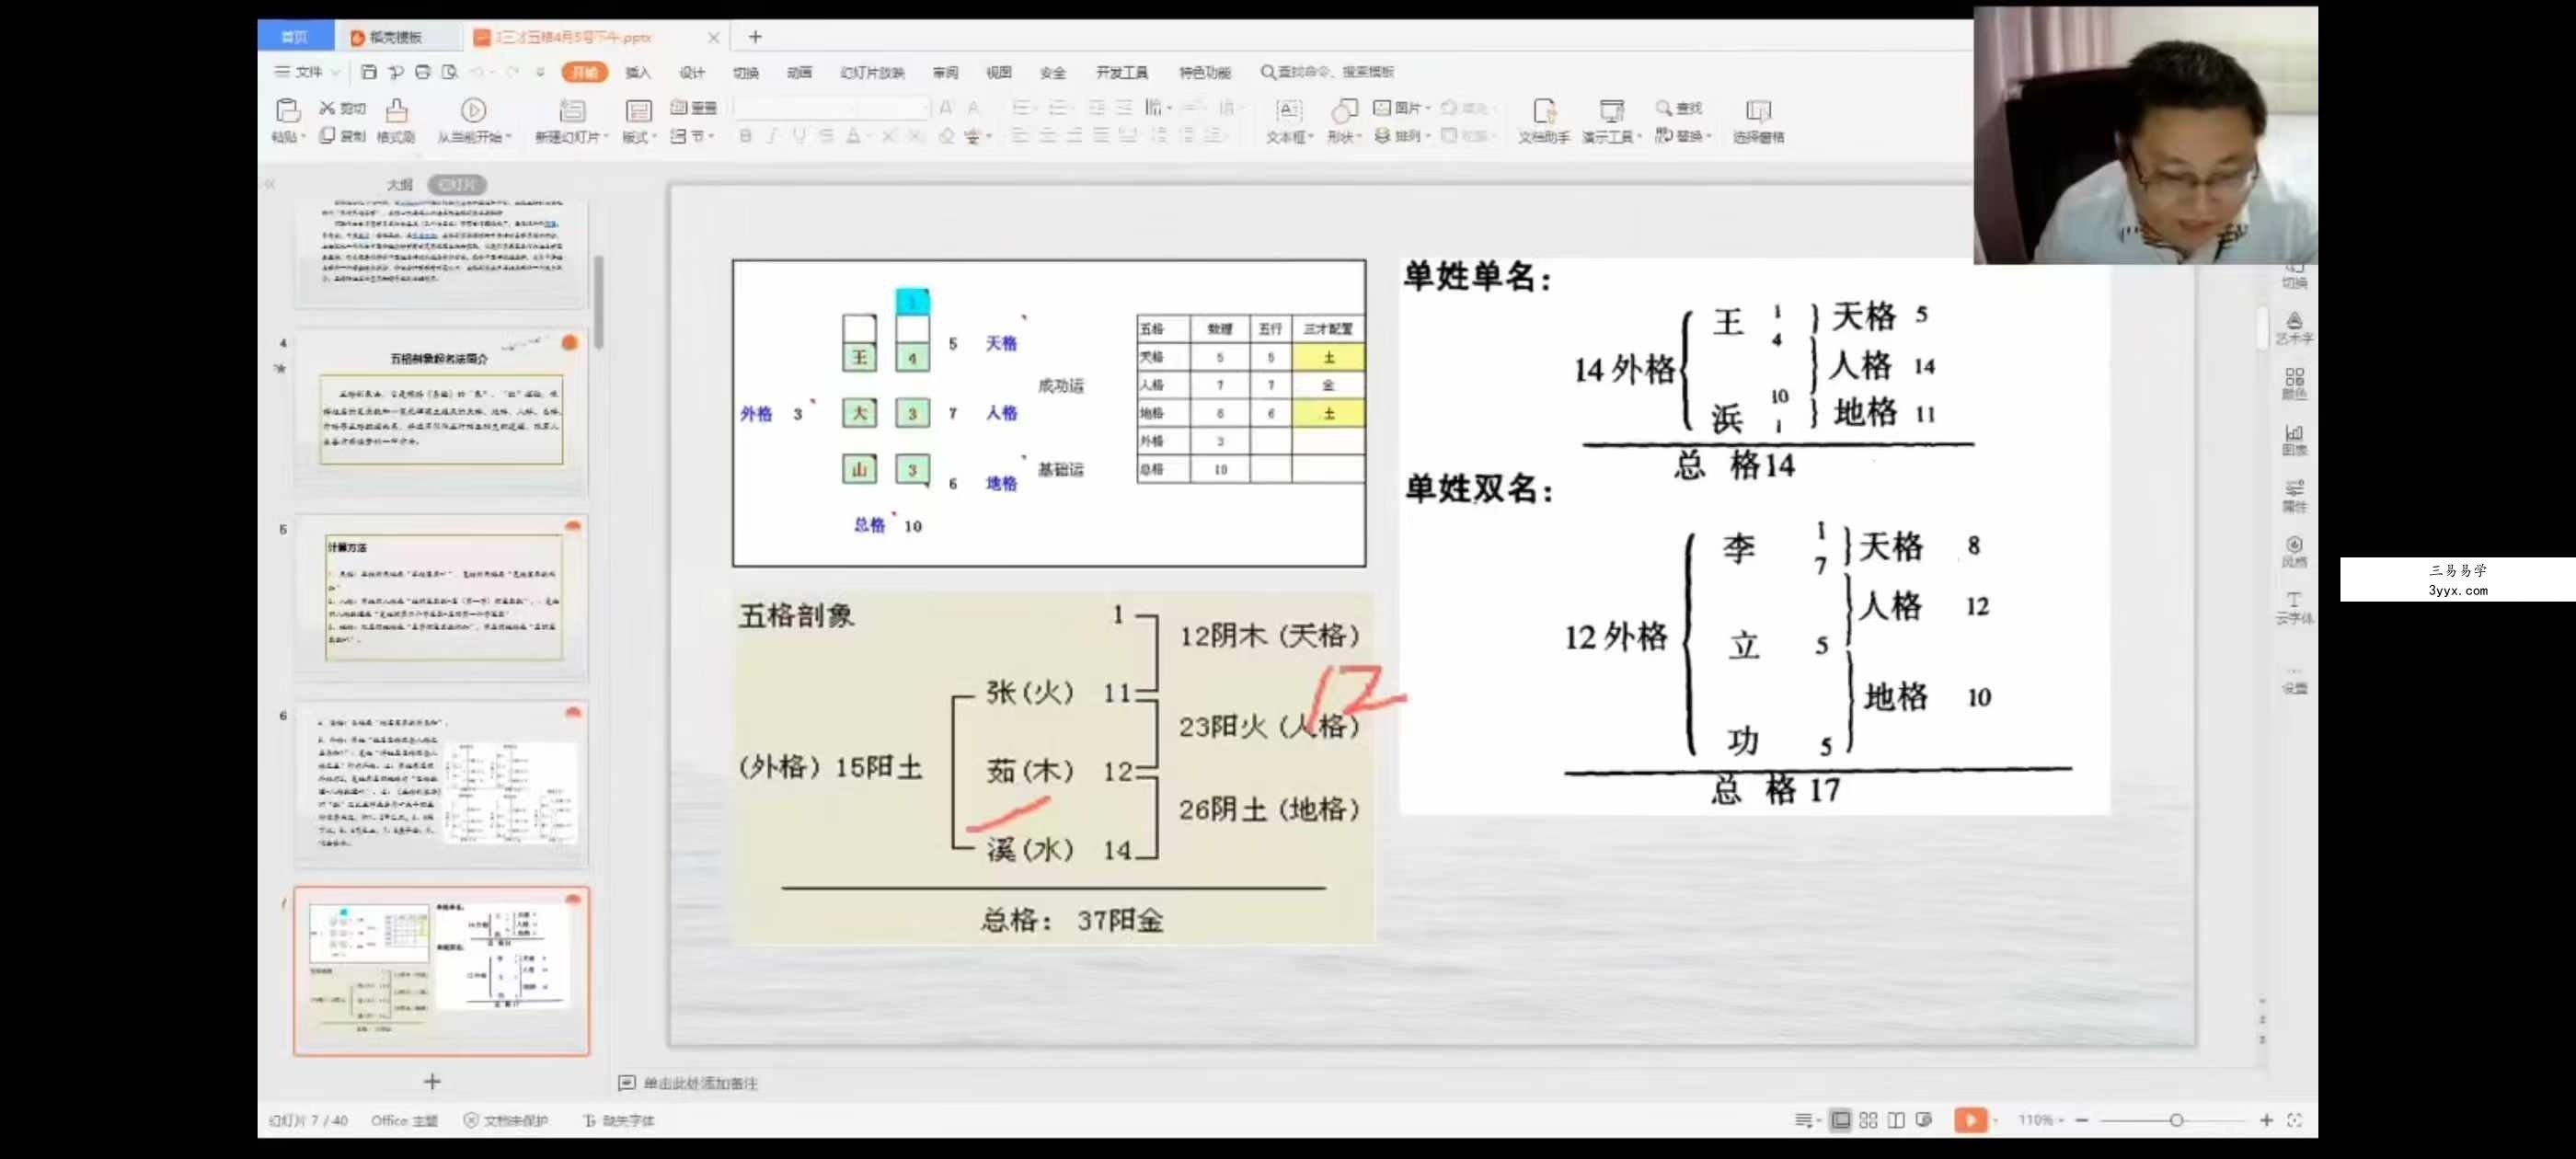Viewport: 2576px width, 1159px height.
Task: Open the Animation (动画) ribbon tab
Action: click(x=799, y=72)
